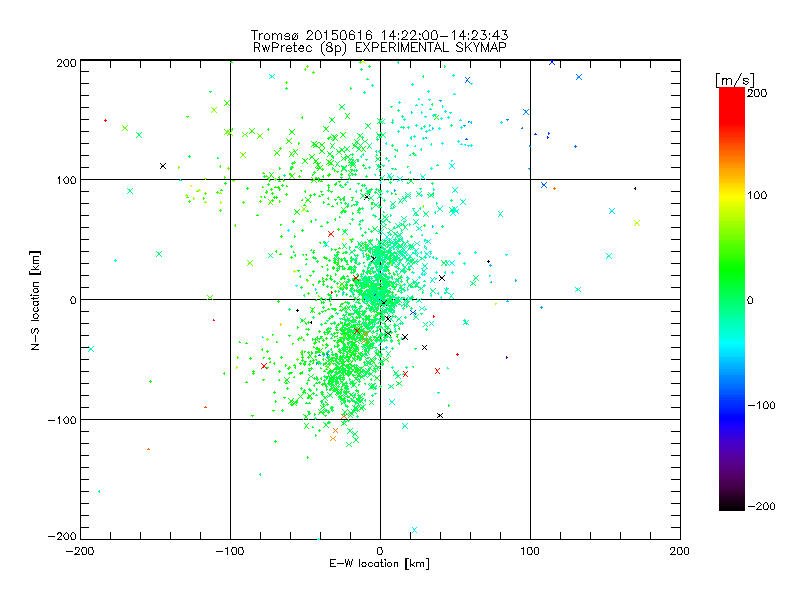Click the x-axis tick label -200
Viewport: 800px width, 600px height.
[80, 551]
